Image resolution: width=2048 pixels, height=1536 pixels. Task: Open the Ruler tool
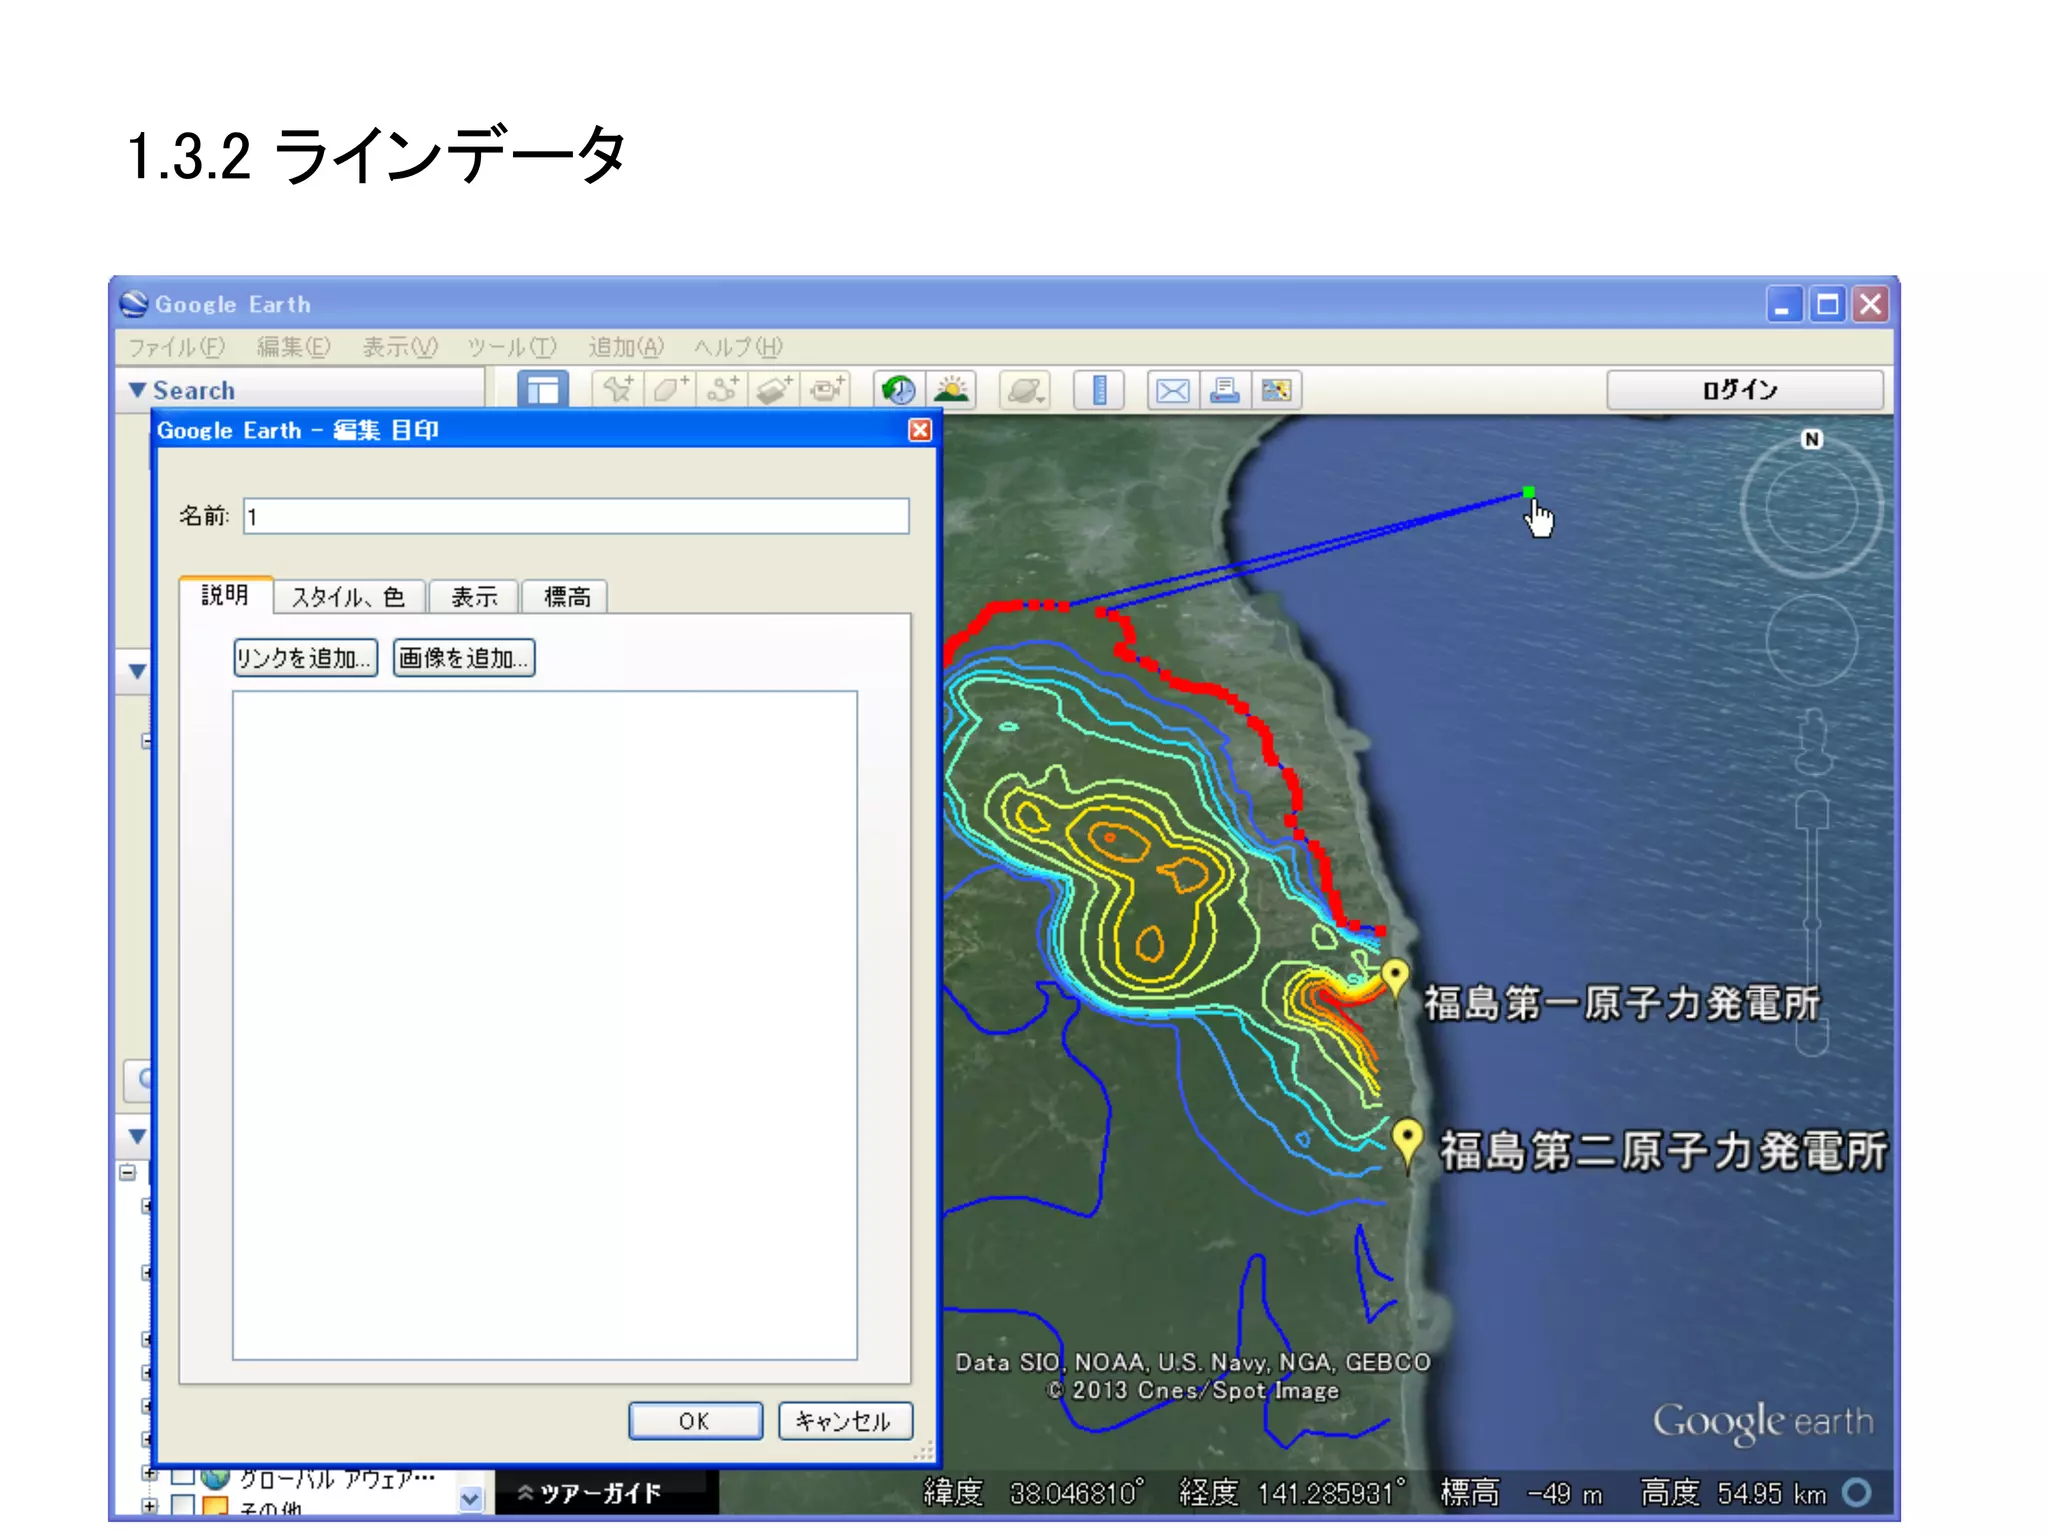pyautogui.click(x=1099, y=390)
